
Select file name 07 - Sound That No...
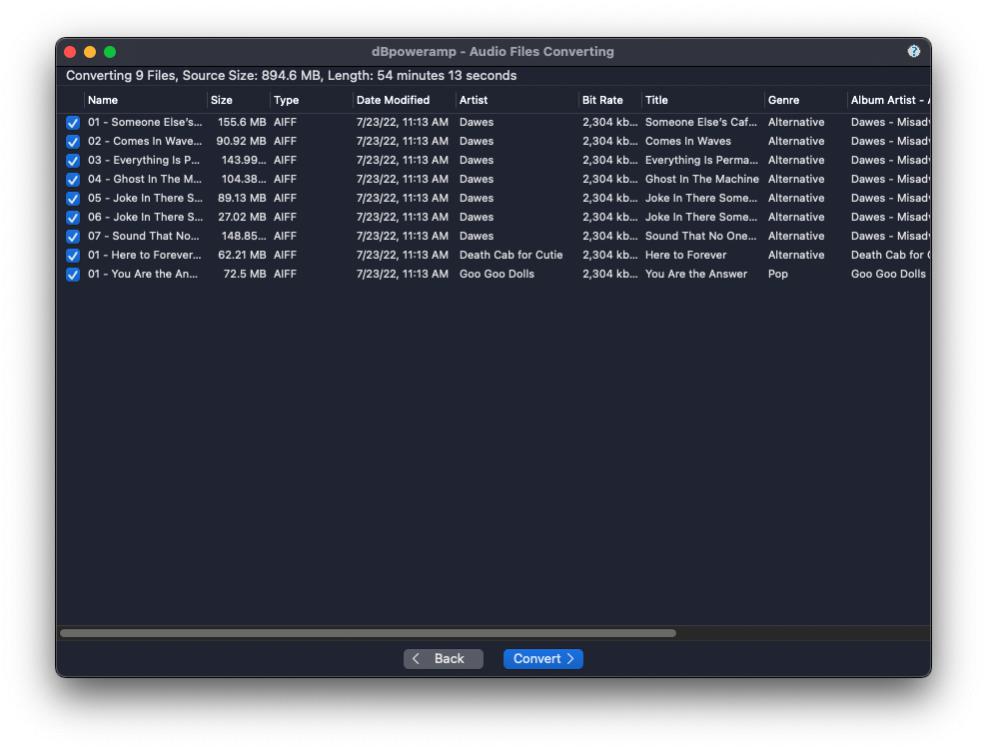click(x=144, y=235)
